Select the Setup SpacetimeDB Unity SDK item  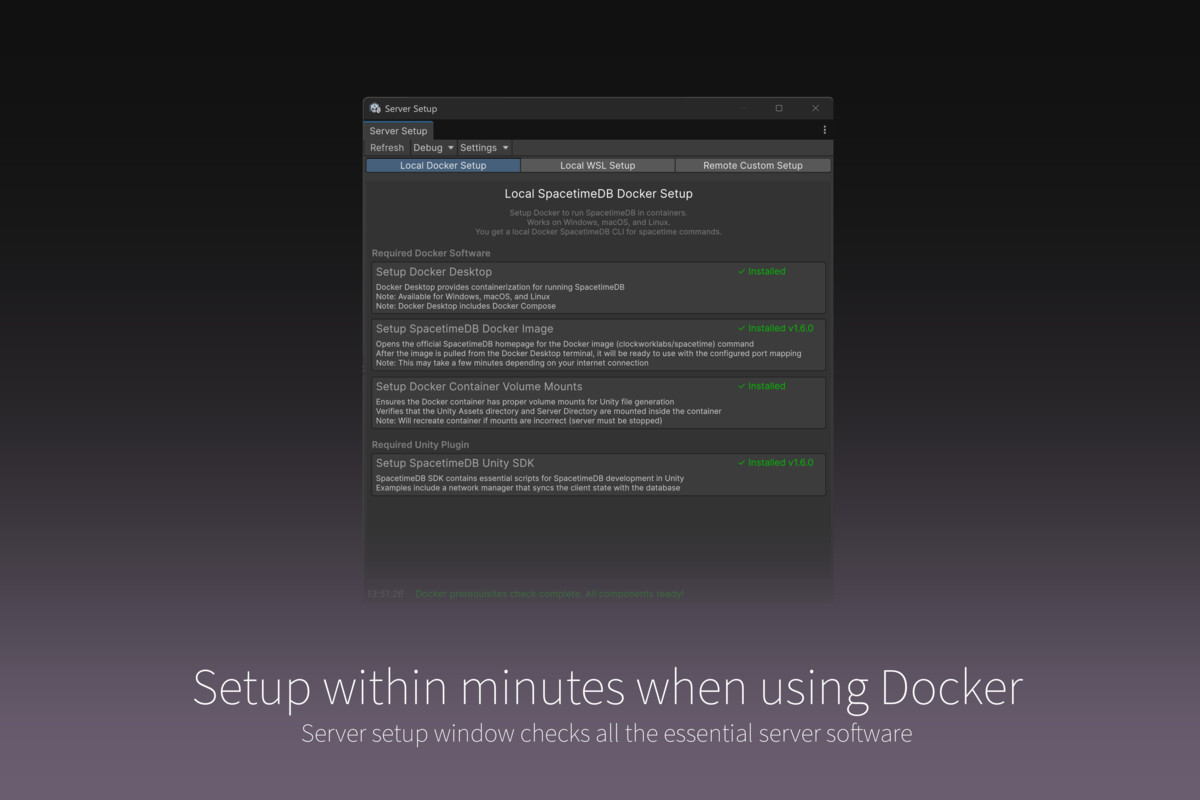tap(597, 475)
